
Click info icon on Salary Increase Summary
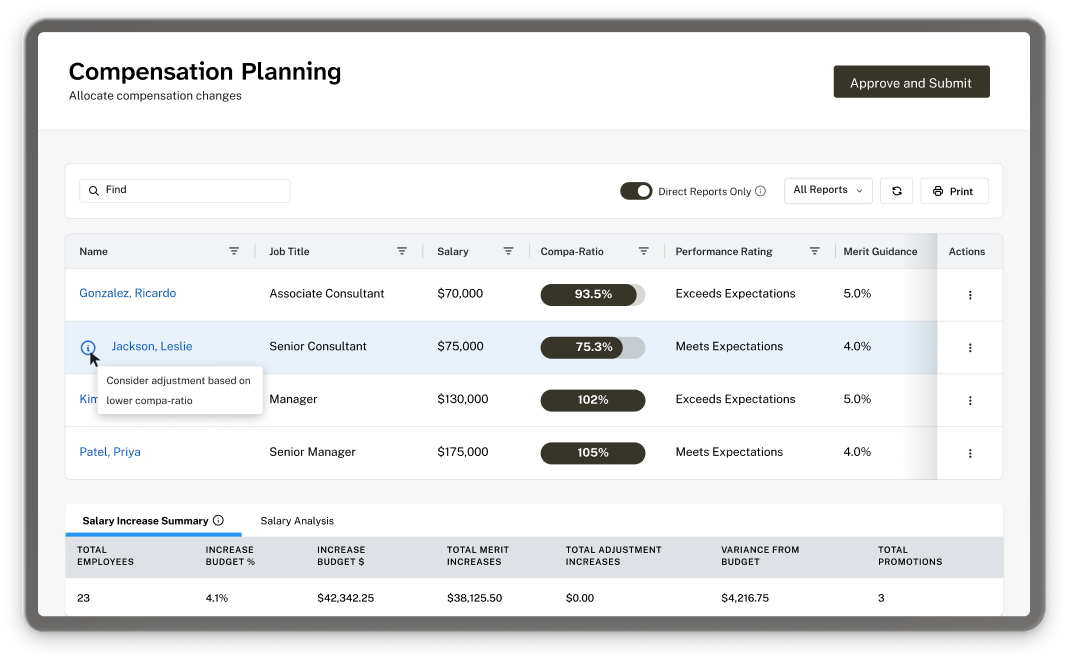(218, 521)
